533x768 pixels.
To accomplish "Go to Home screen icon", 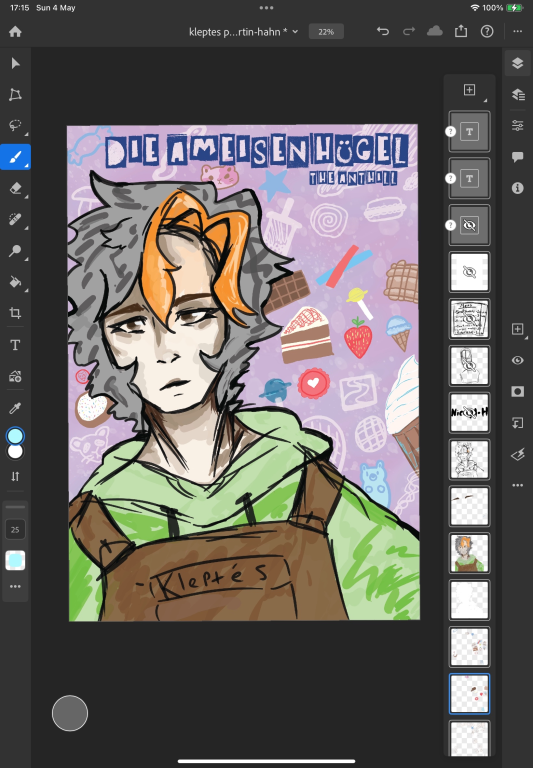I will [15, 32].
